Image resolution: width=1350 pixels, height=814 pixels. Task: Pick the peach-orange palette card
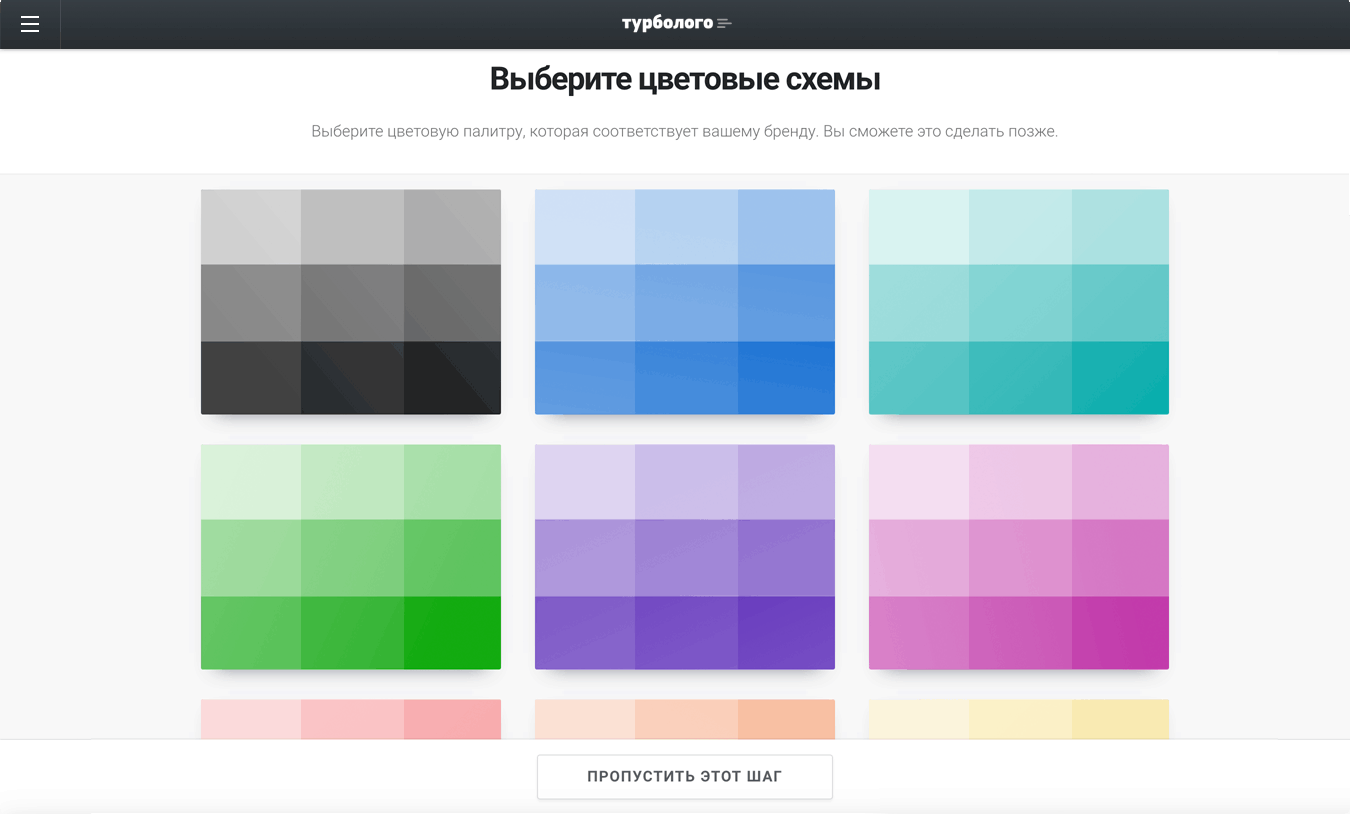click(685, 719)
